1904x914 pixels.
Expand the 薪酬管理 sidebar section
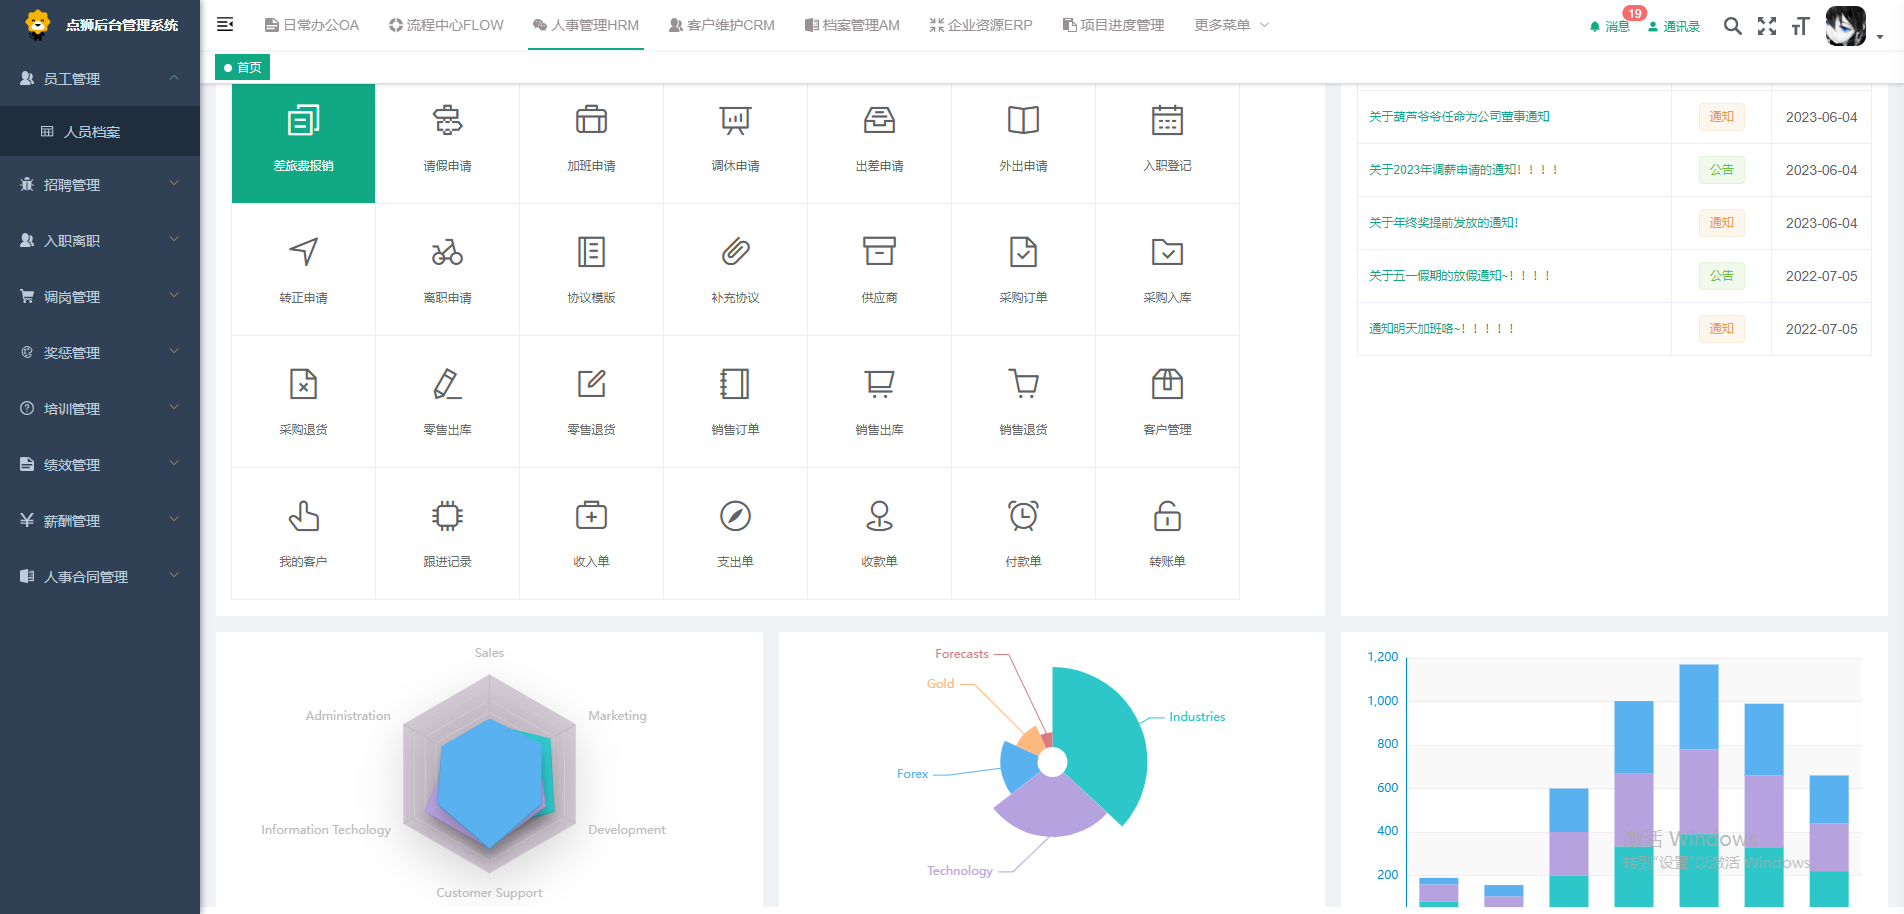click(100, 520)
